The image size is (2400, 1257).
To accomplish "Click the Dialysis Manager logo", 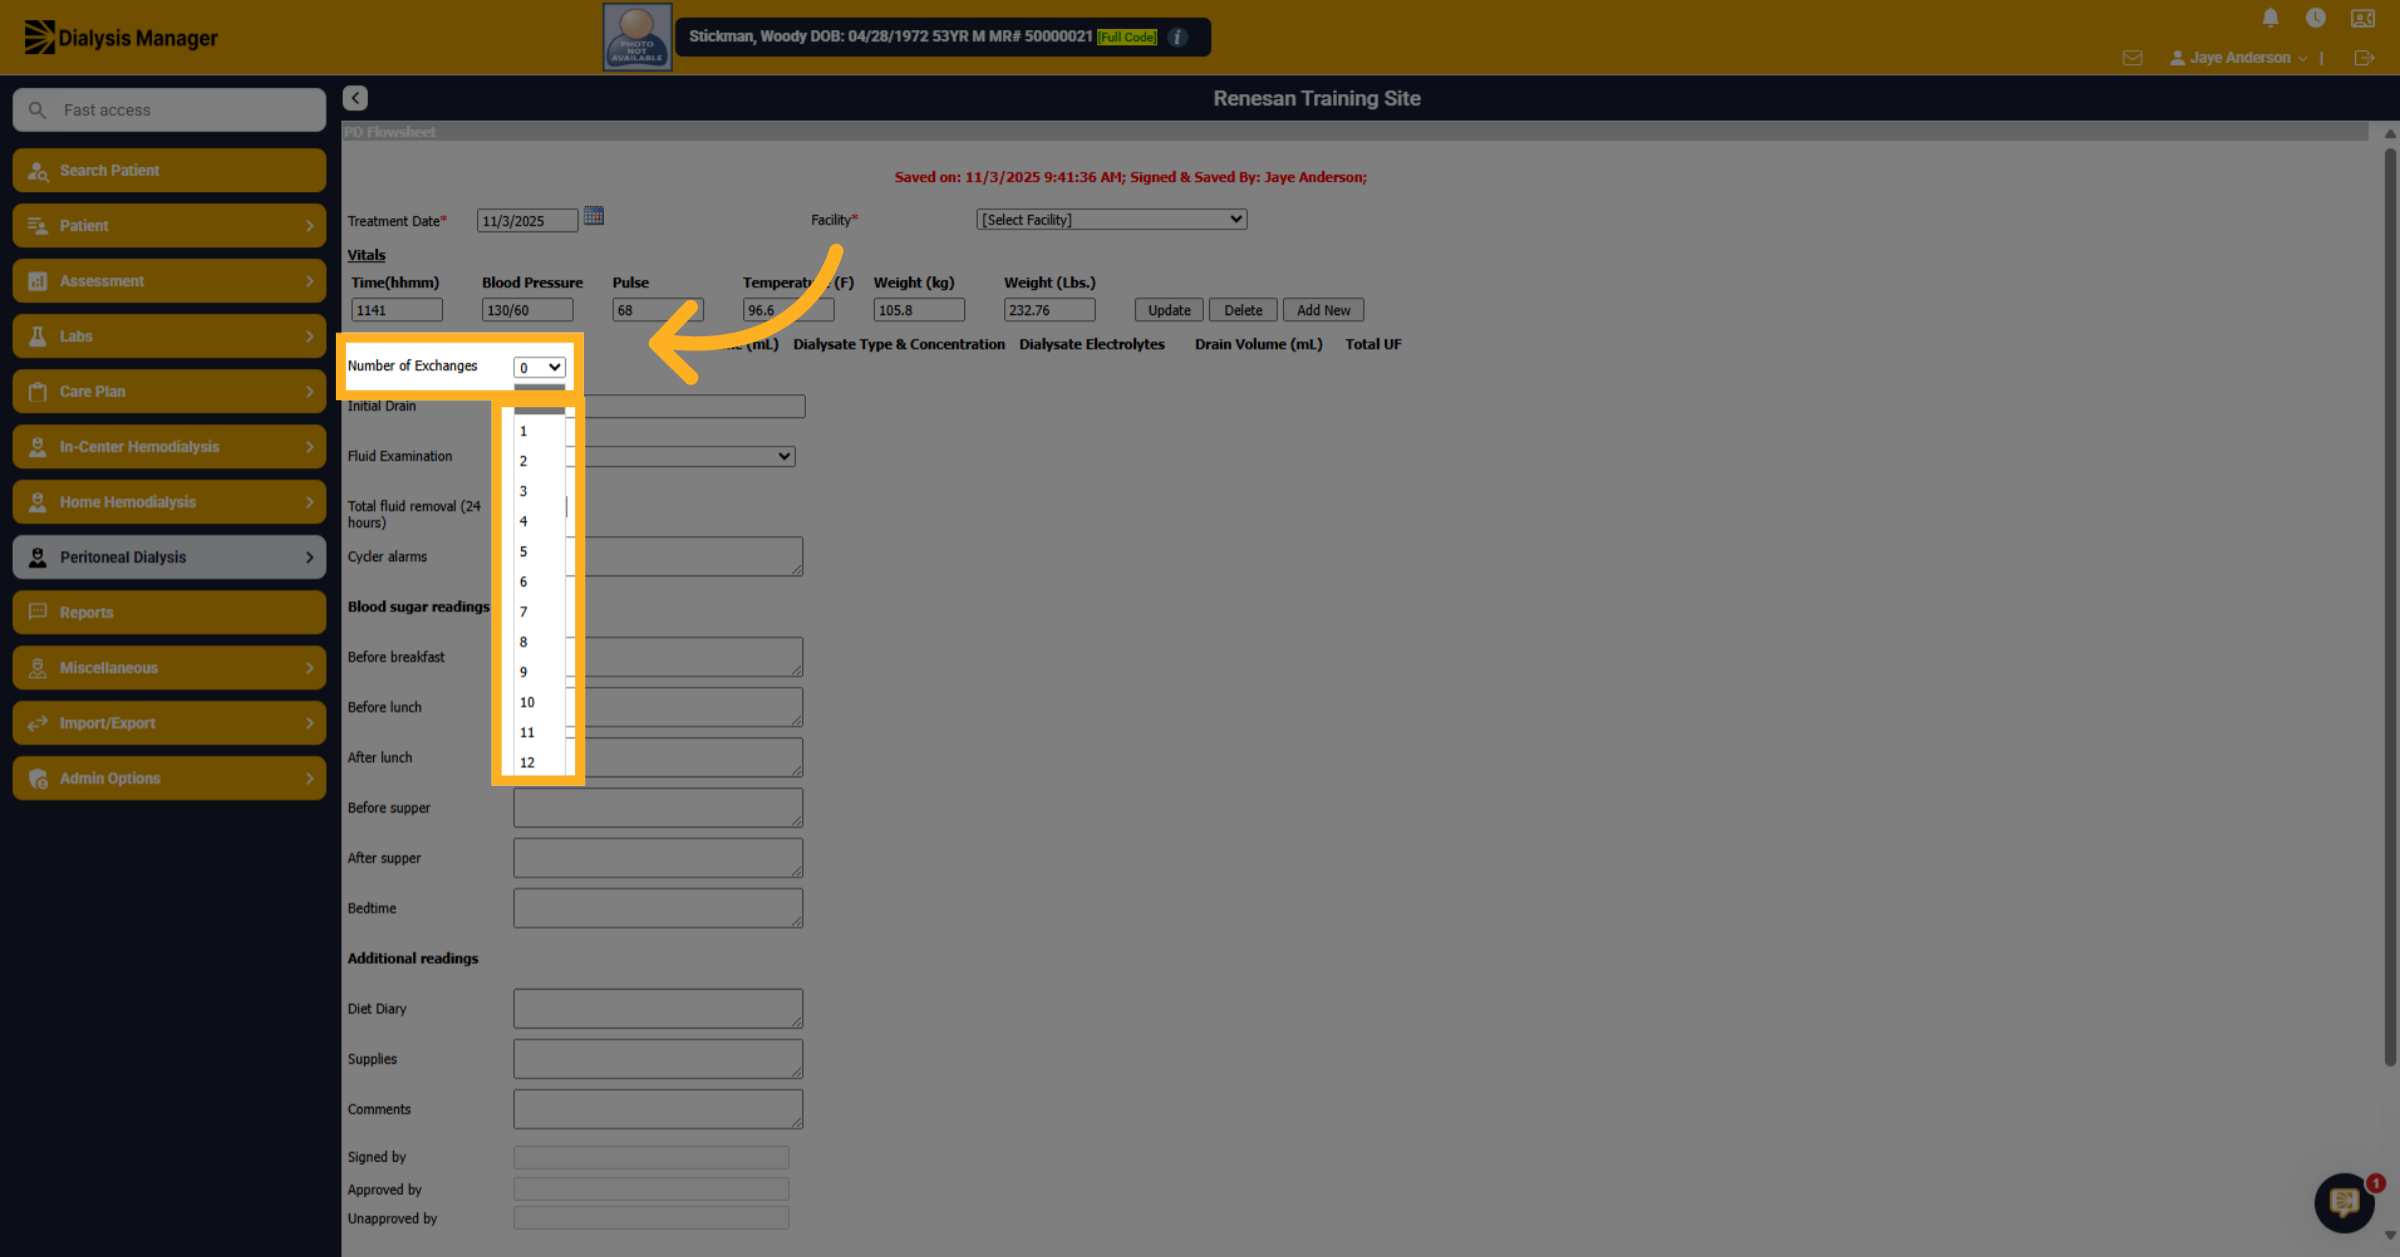I will coord(121,37).
